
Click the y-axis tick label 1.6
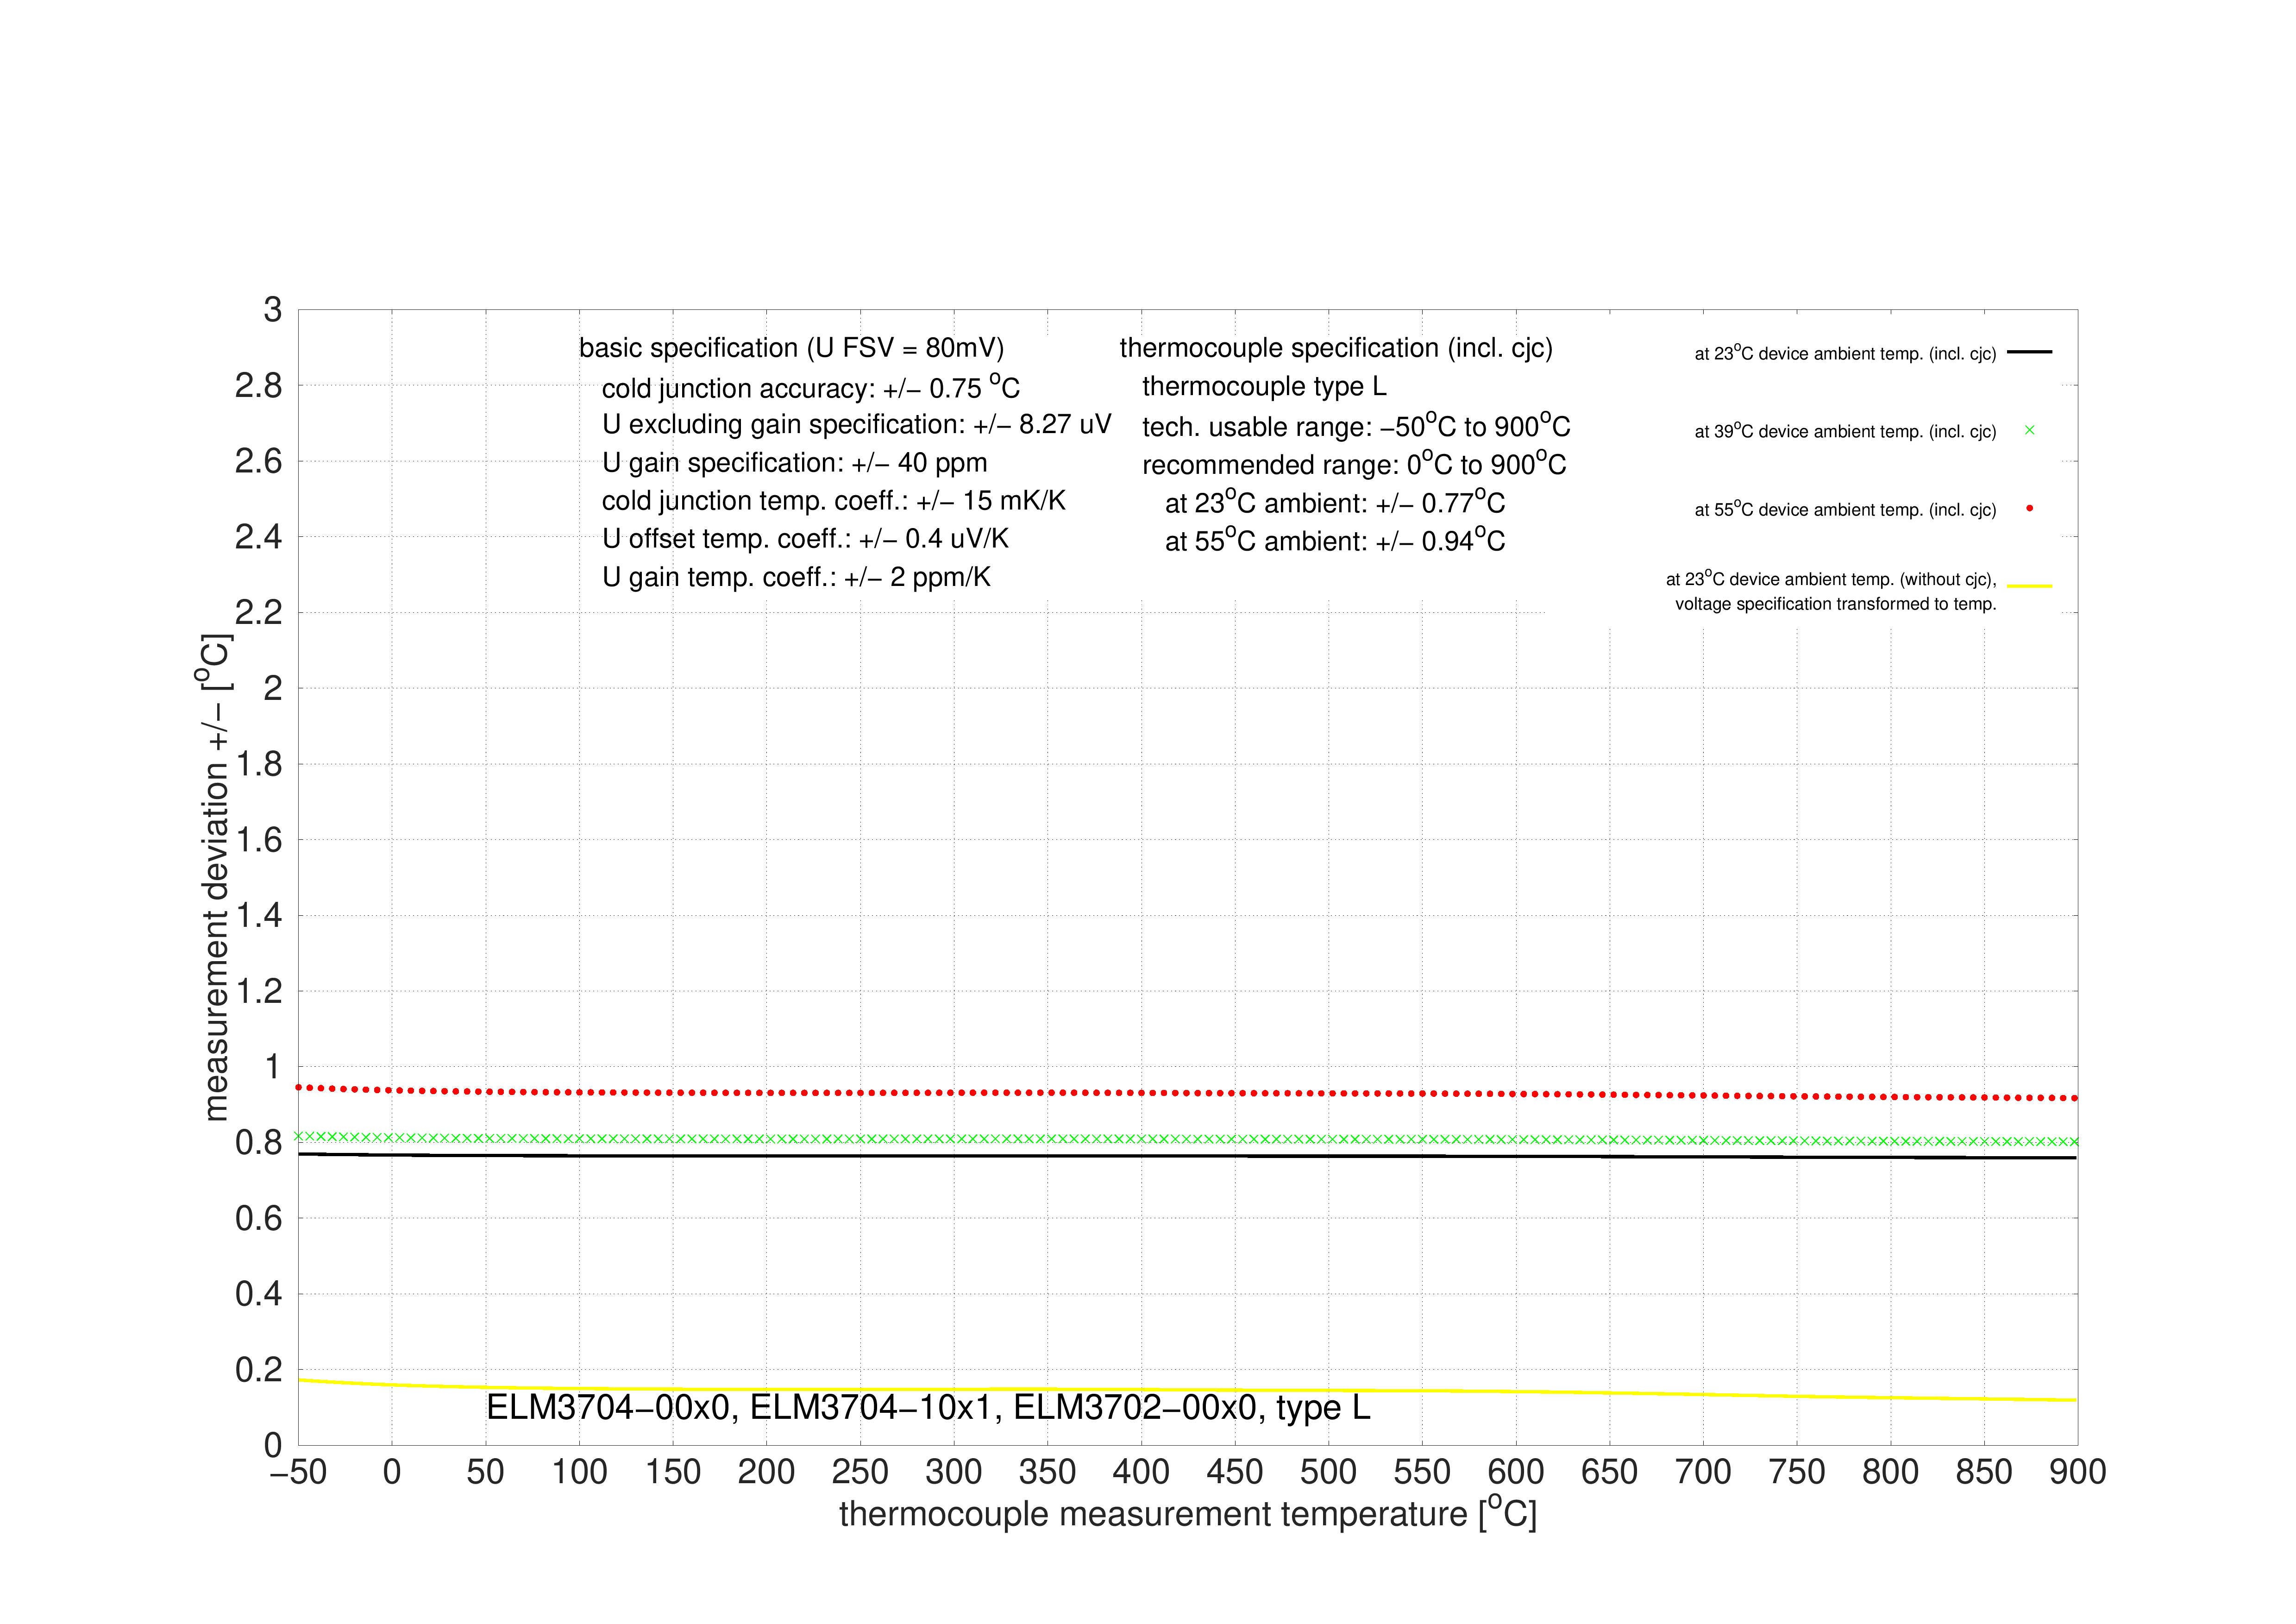[258, 840]
